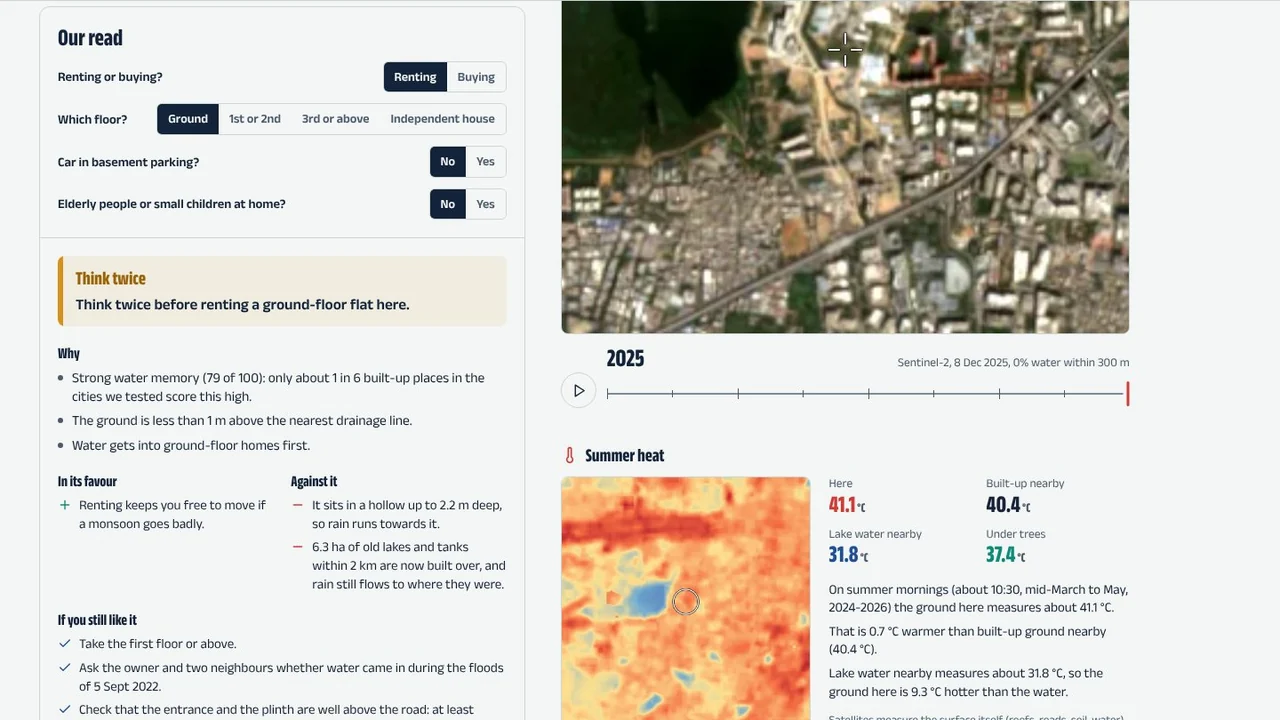Click the minus icon beside '6.3 ha of old lakes'
1280x720 pixels.
(297, 547)
